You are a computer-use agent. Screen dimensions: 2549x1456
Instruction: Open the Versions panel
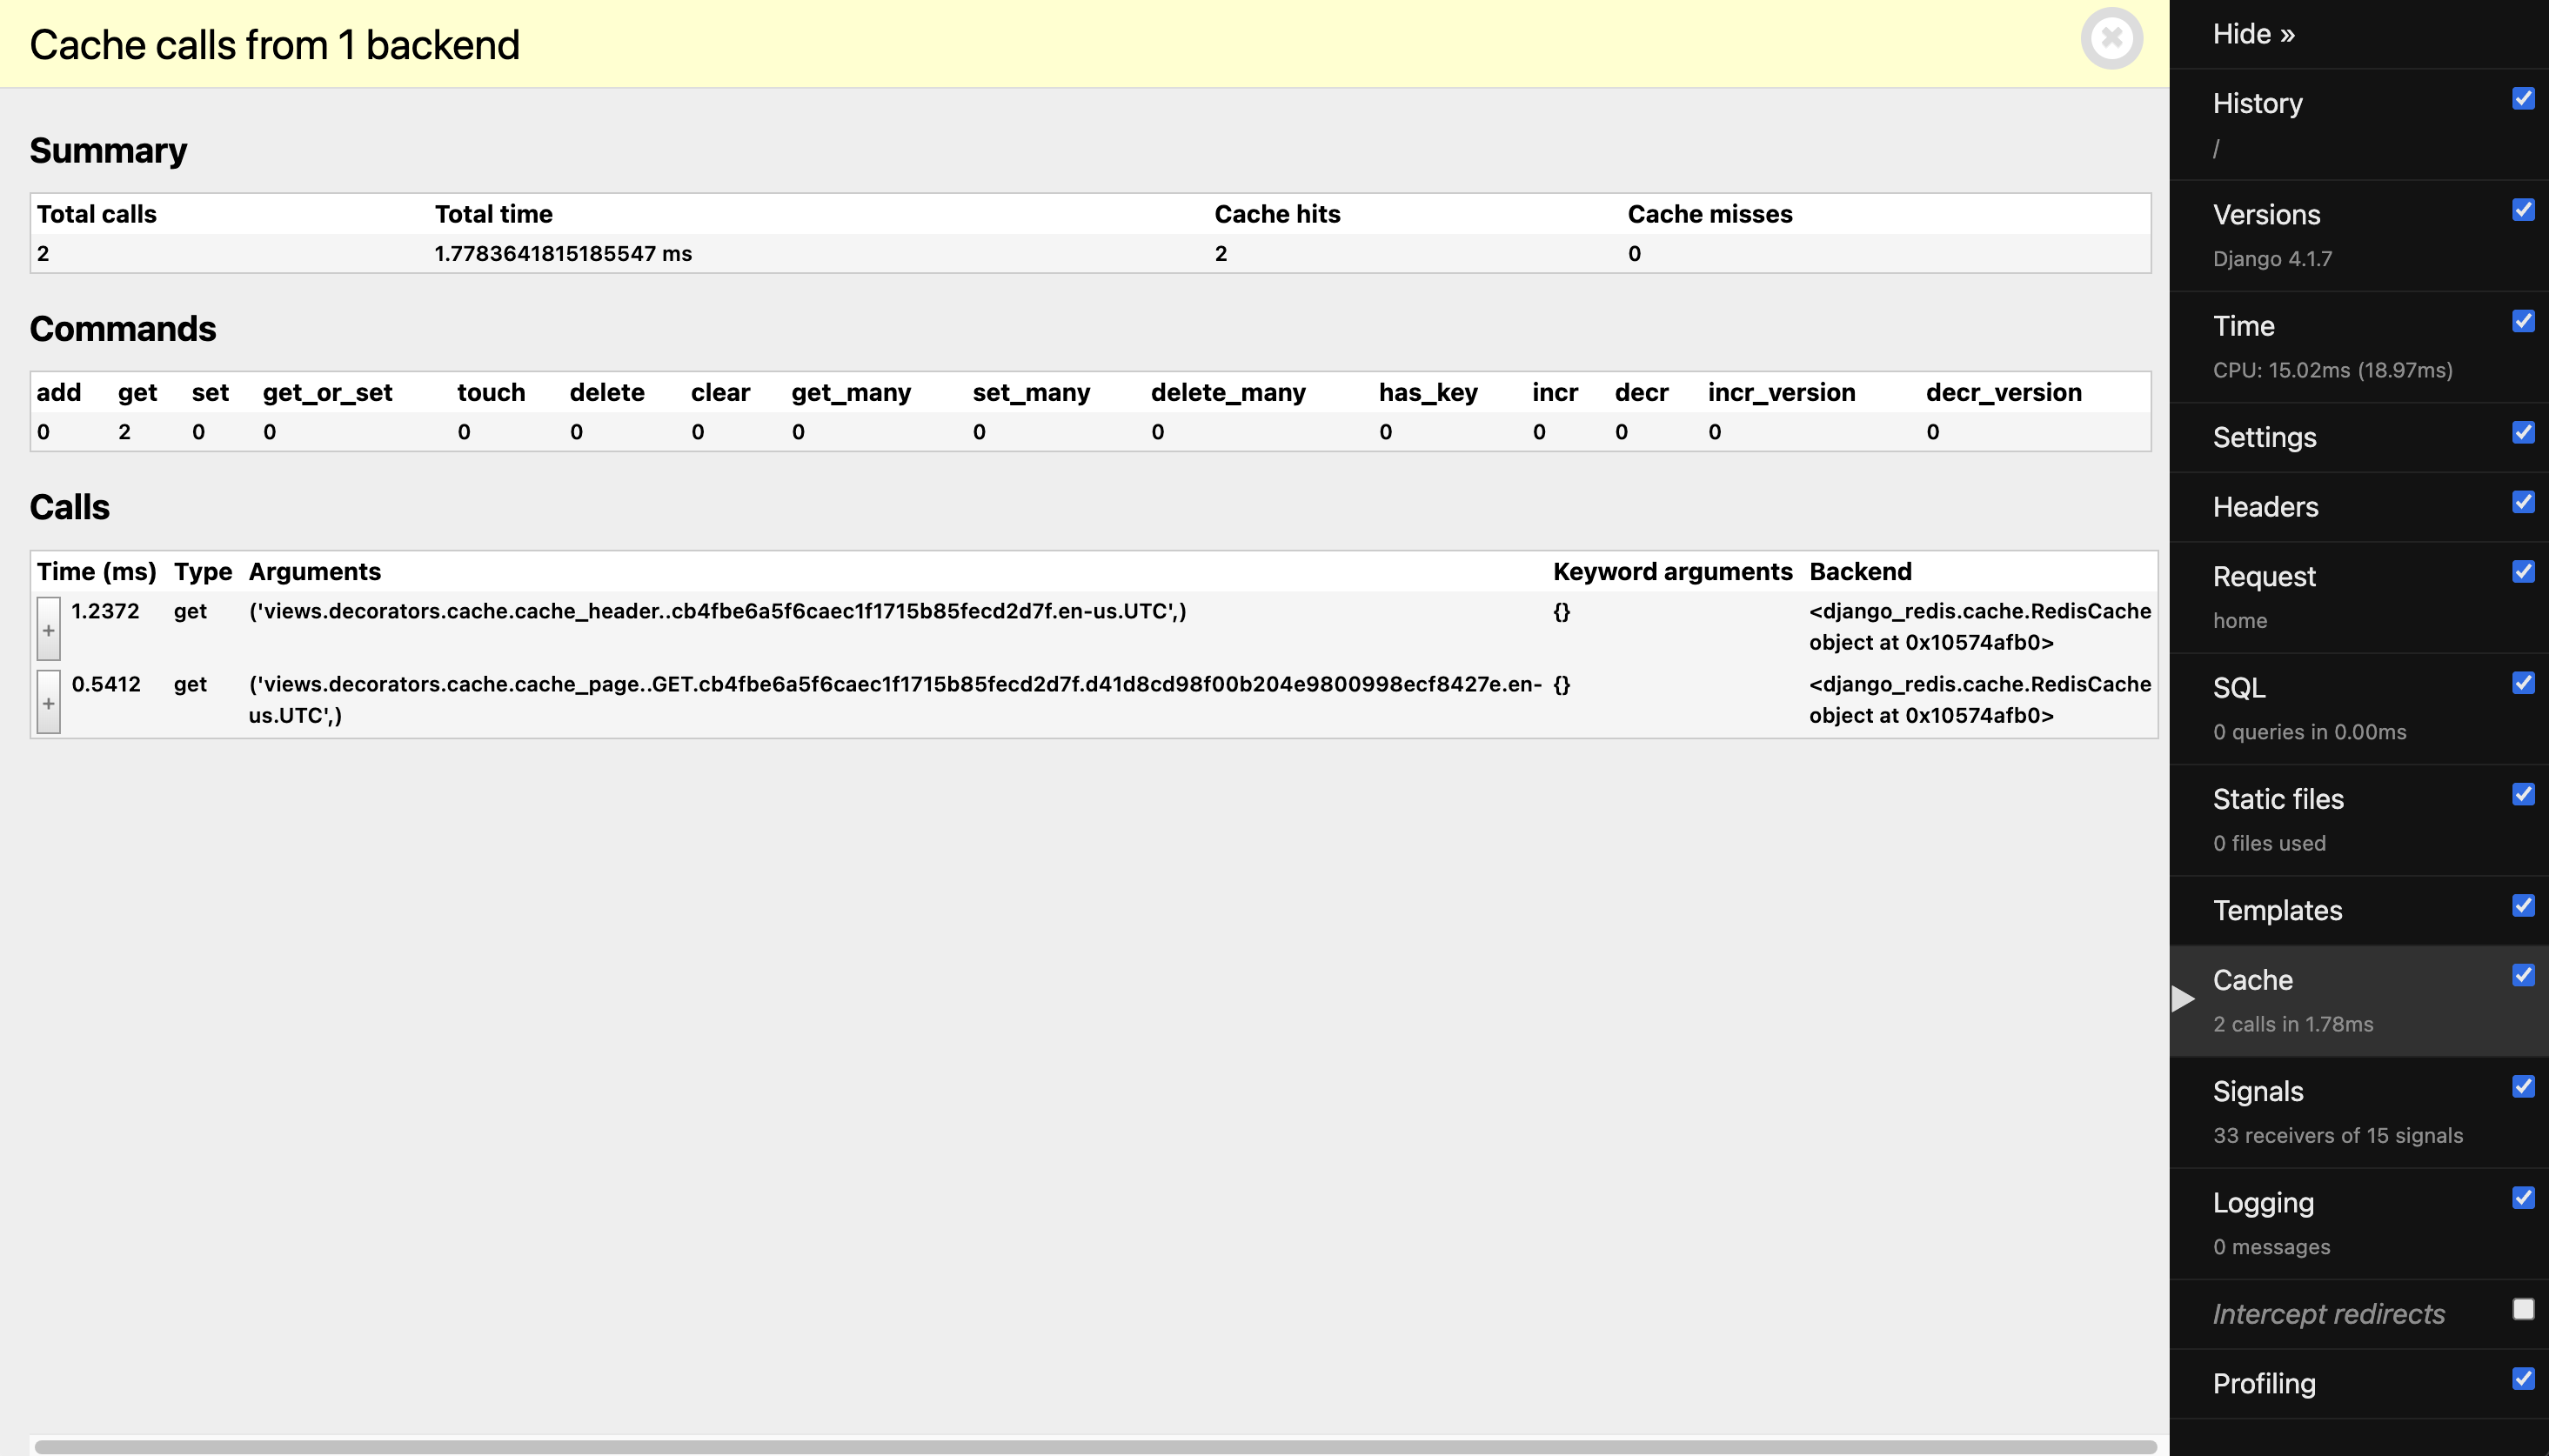2266,215
